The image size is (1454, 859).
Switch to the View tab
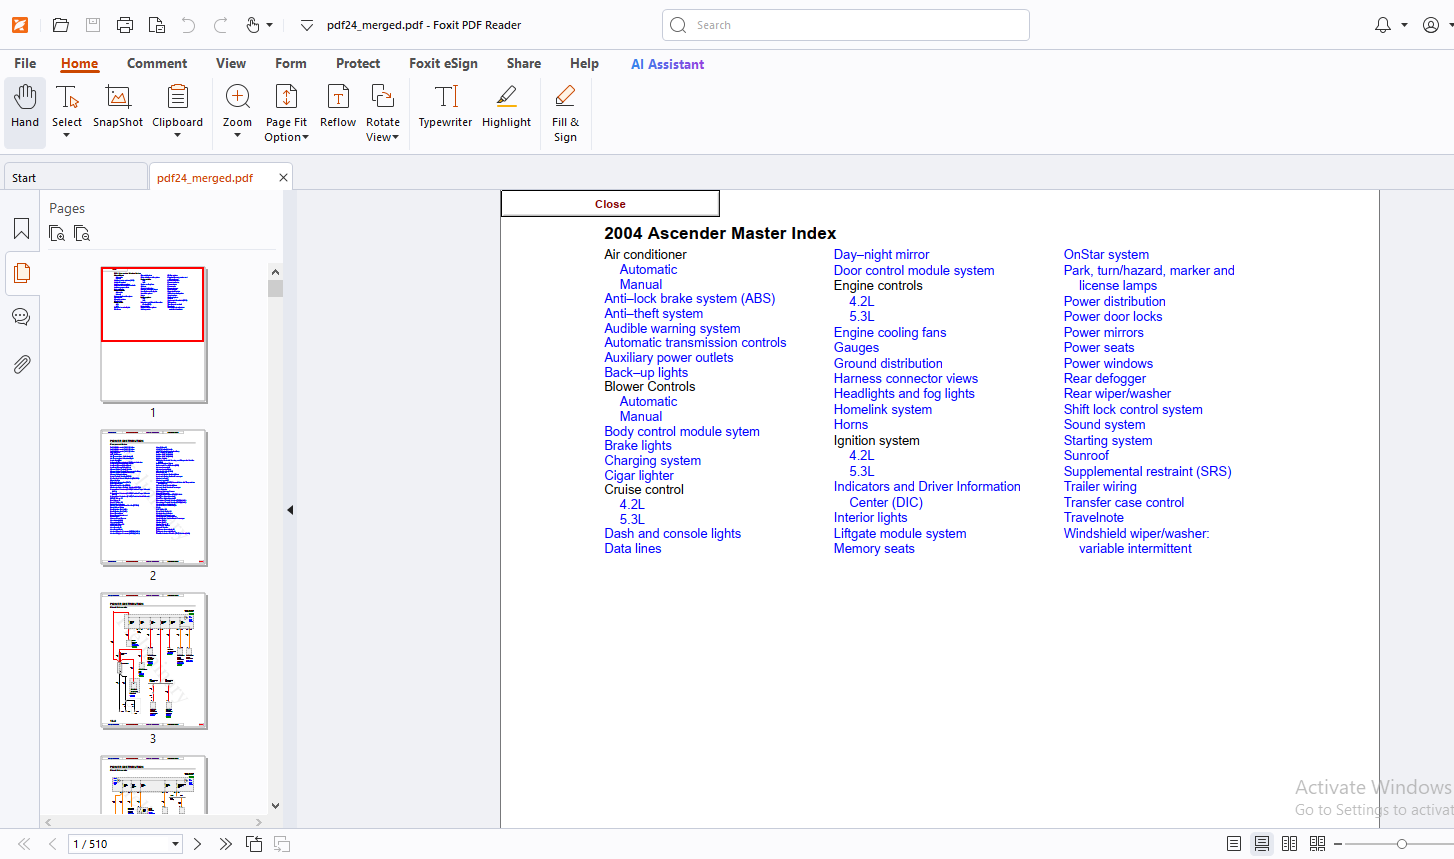tap(231, 63)
